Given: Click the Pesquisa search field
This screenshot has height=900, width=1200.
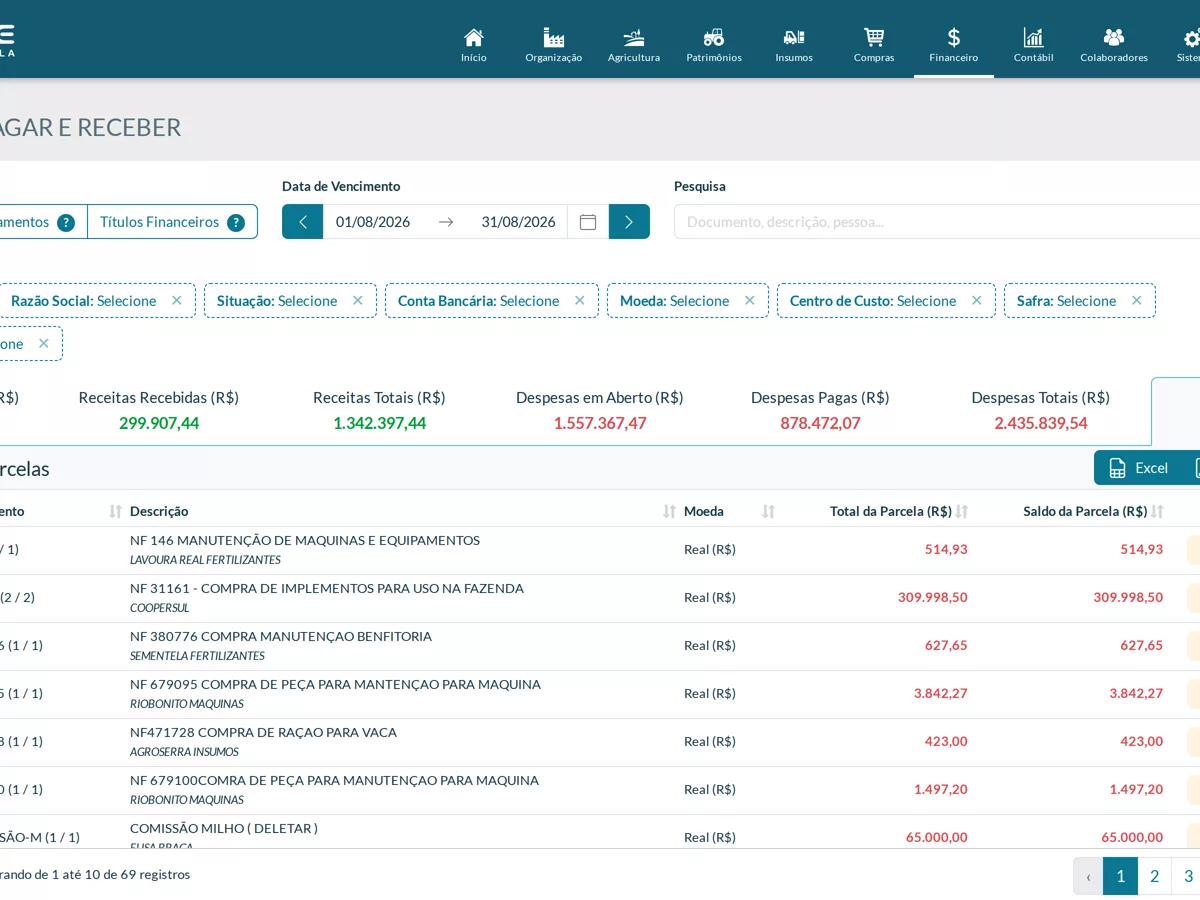Looking at the screenshot, I should click(x=937, y=222).
